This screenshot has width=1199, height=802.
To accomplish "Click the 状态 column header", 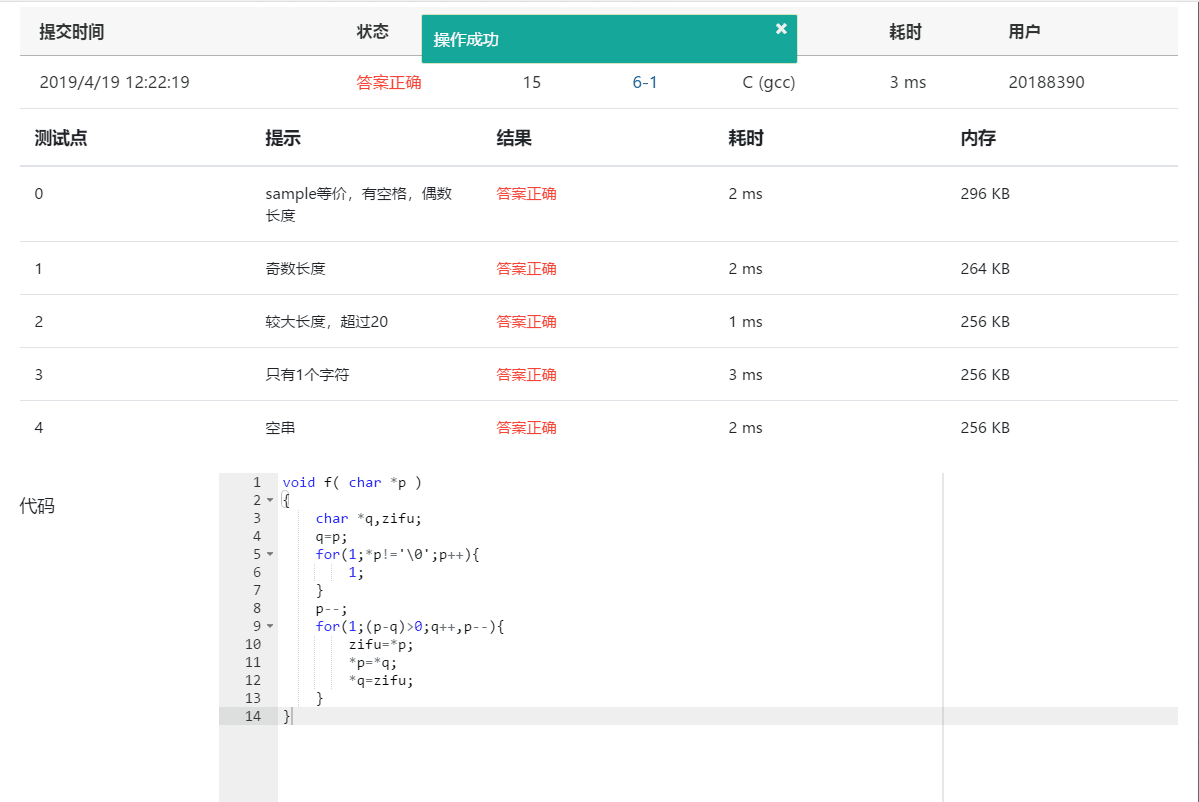I will point(372,32).
